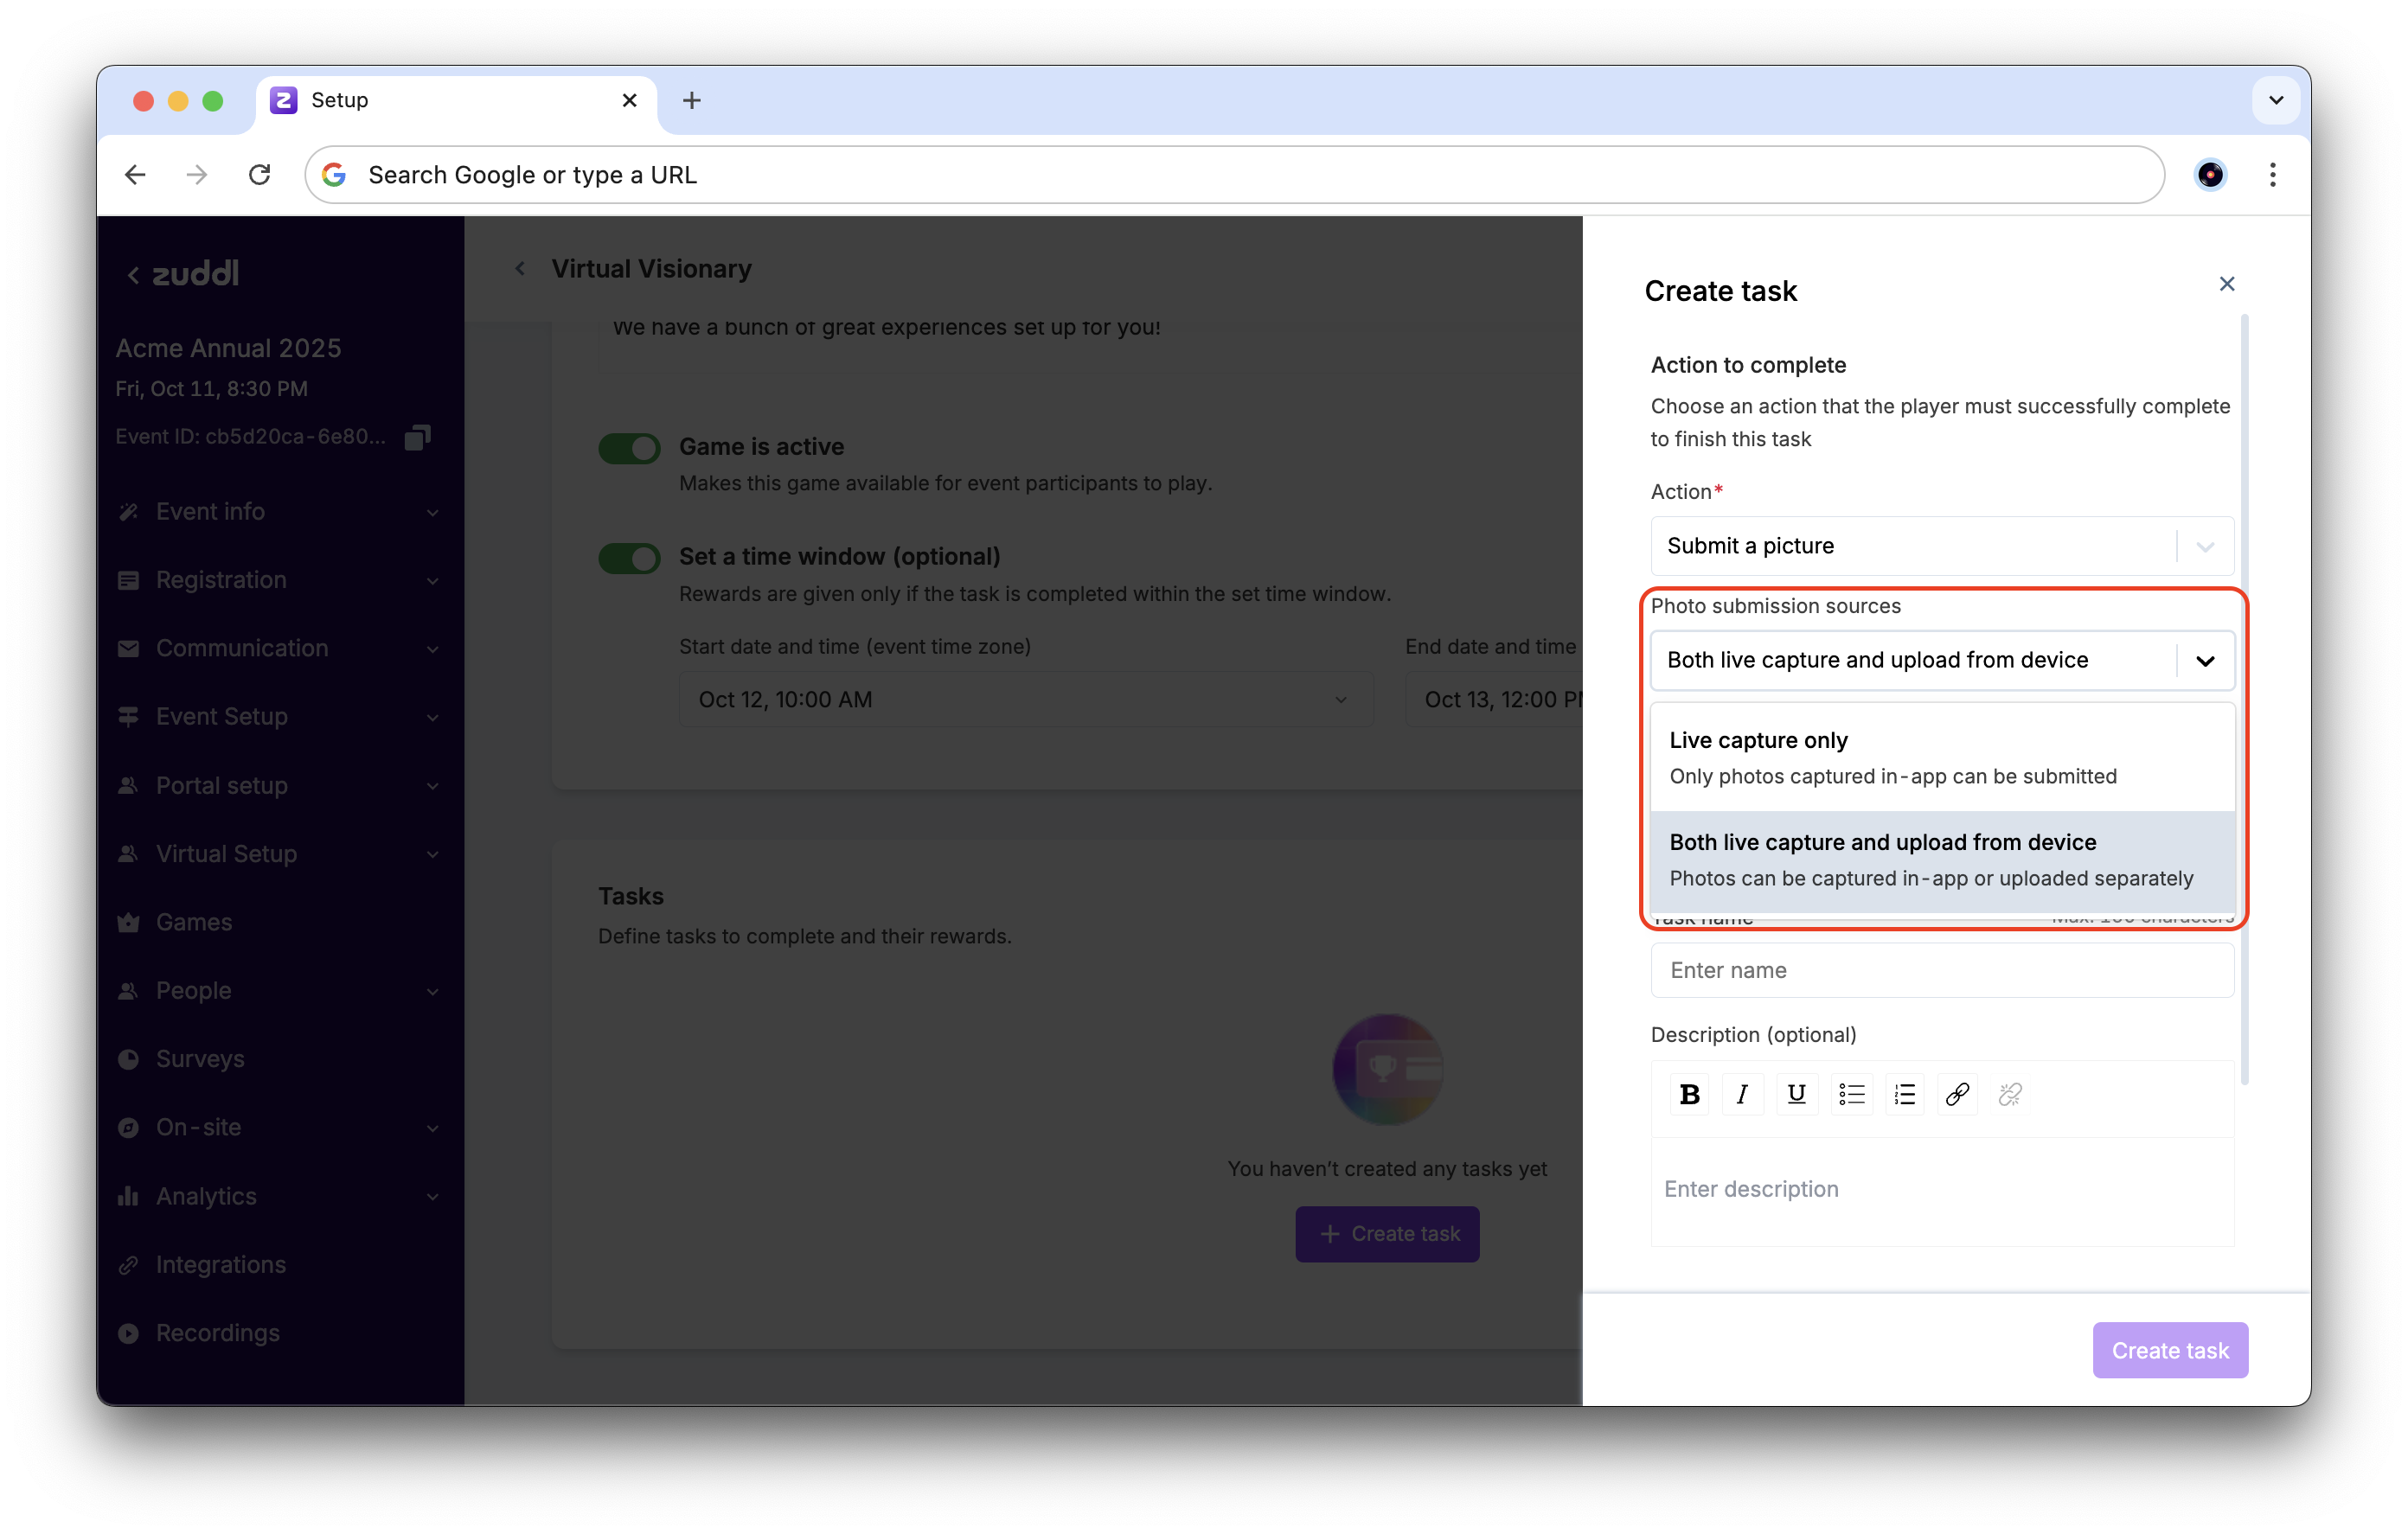Screen dimensions: 2408x1534
Task: Click the browser reload button
Action: (x=260, y=175)
